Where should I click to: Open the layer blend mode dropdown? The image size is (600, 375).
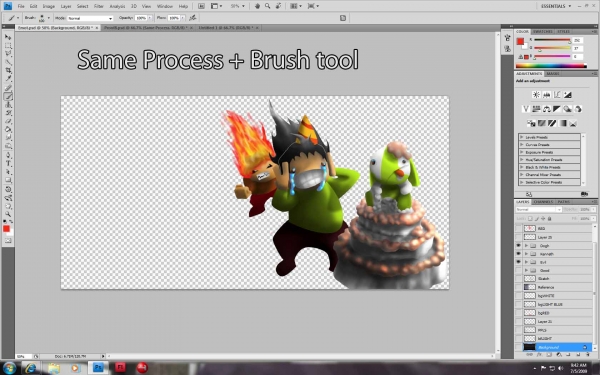(x=538, y=210)
